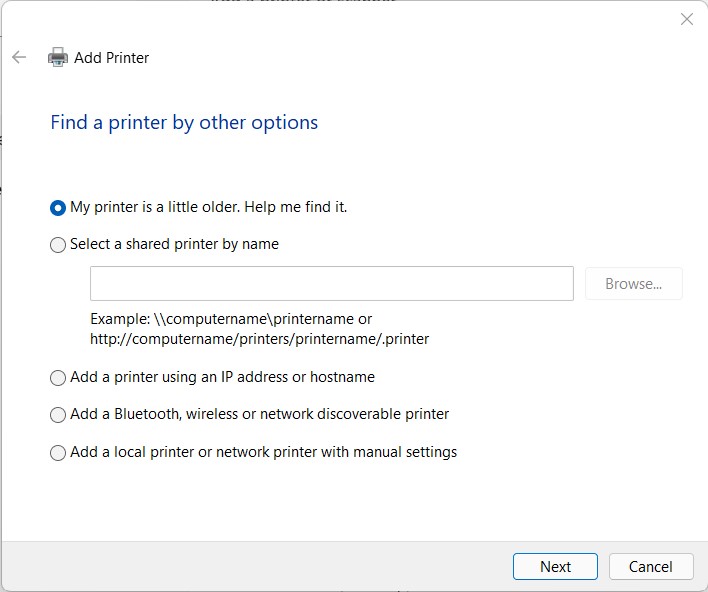
Task: Click the shared printer name text field
Action: coord(331,284)
